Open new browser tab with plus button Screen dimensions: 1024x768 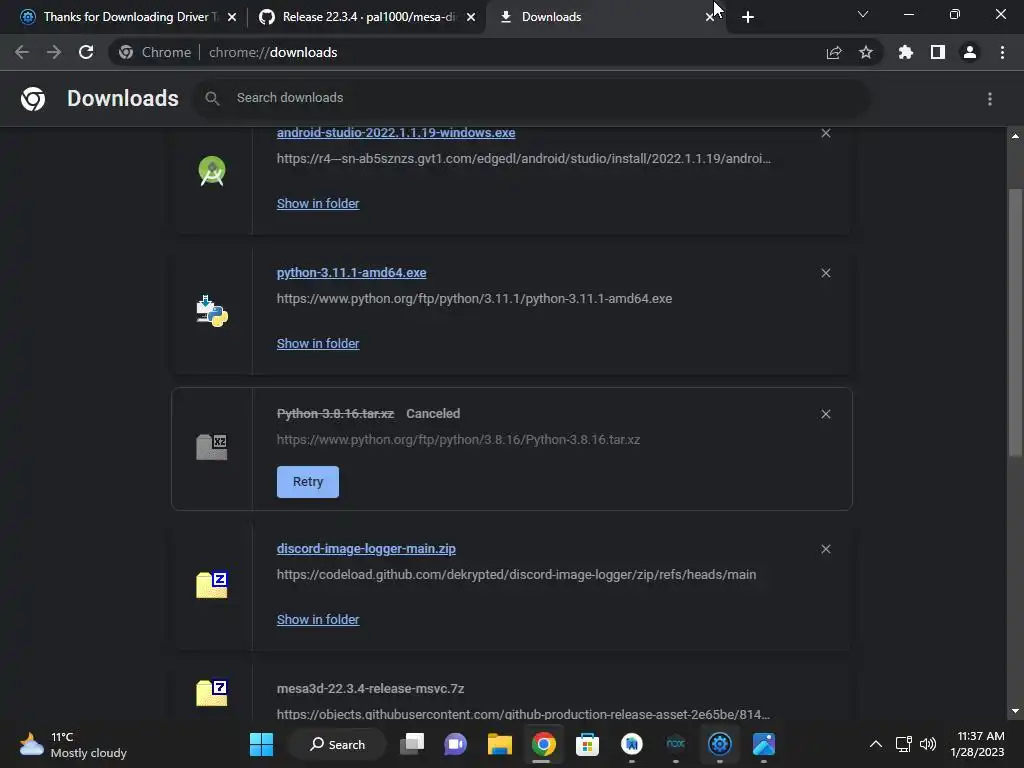click(x=748, y=17)
